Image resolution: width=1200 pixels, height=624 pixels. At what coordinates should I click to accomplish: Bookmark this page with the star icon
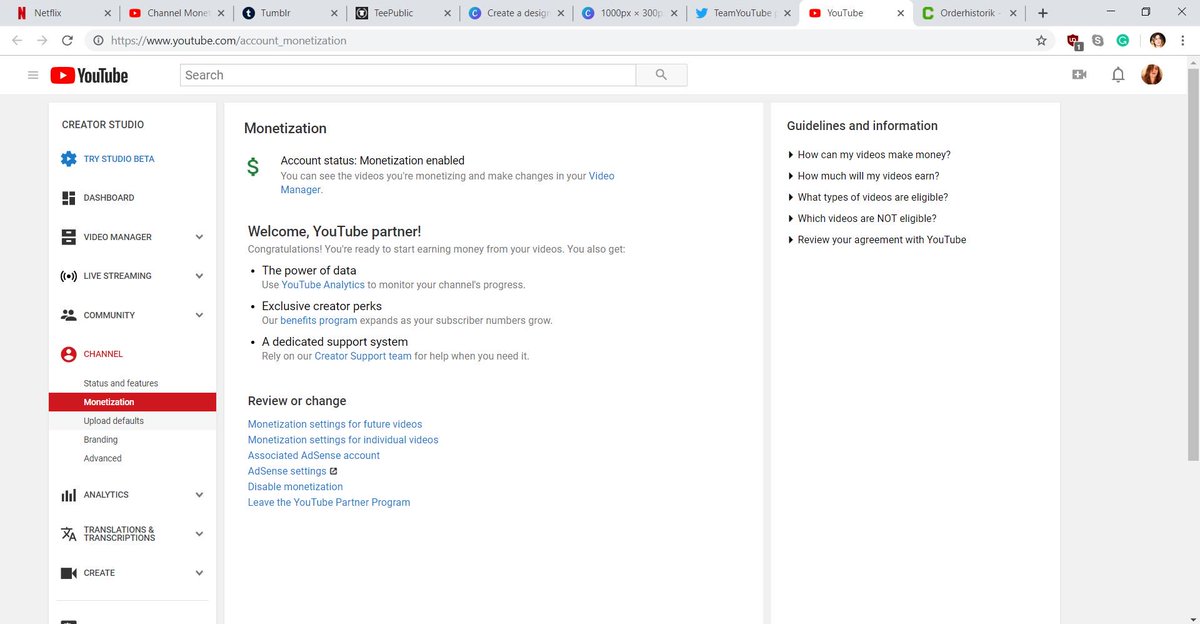(x=1041, y=41)
